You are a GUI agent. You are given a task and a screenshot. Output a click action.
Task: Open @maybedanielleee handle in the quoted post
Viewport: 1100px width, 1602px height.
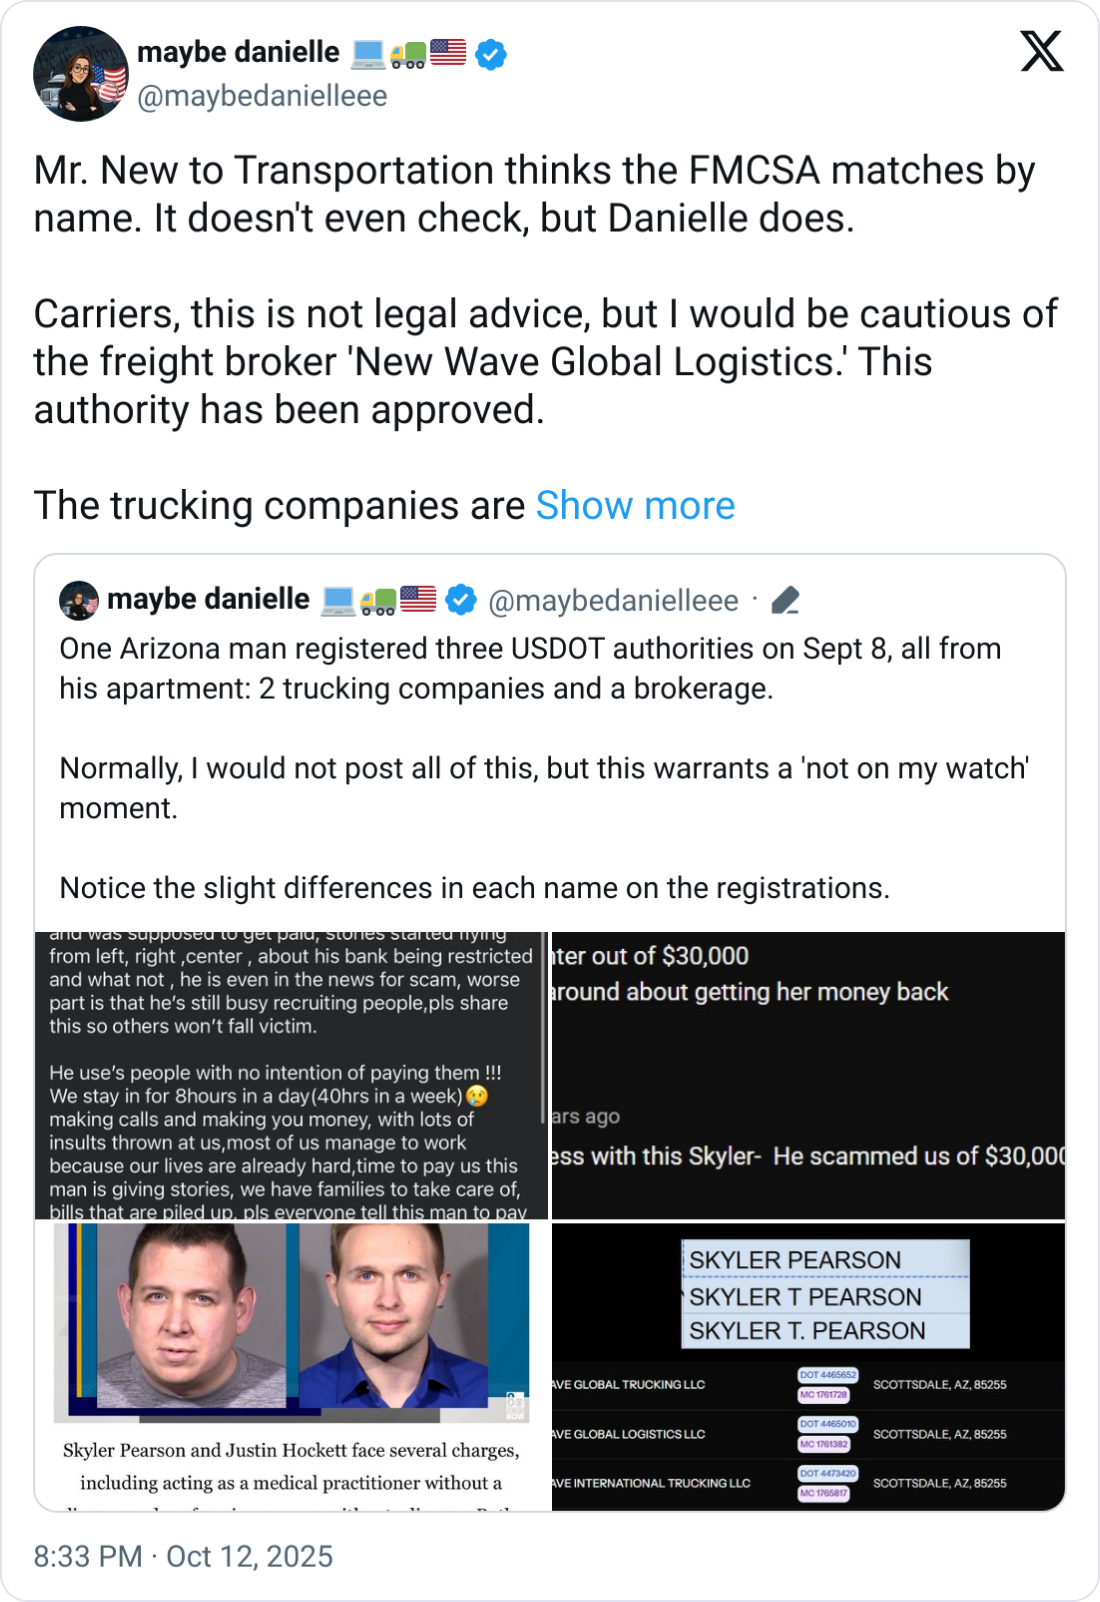coord(613,600)
